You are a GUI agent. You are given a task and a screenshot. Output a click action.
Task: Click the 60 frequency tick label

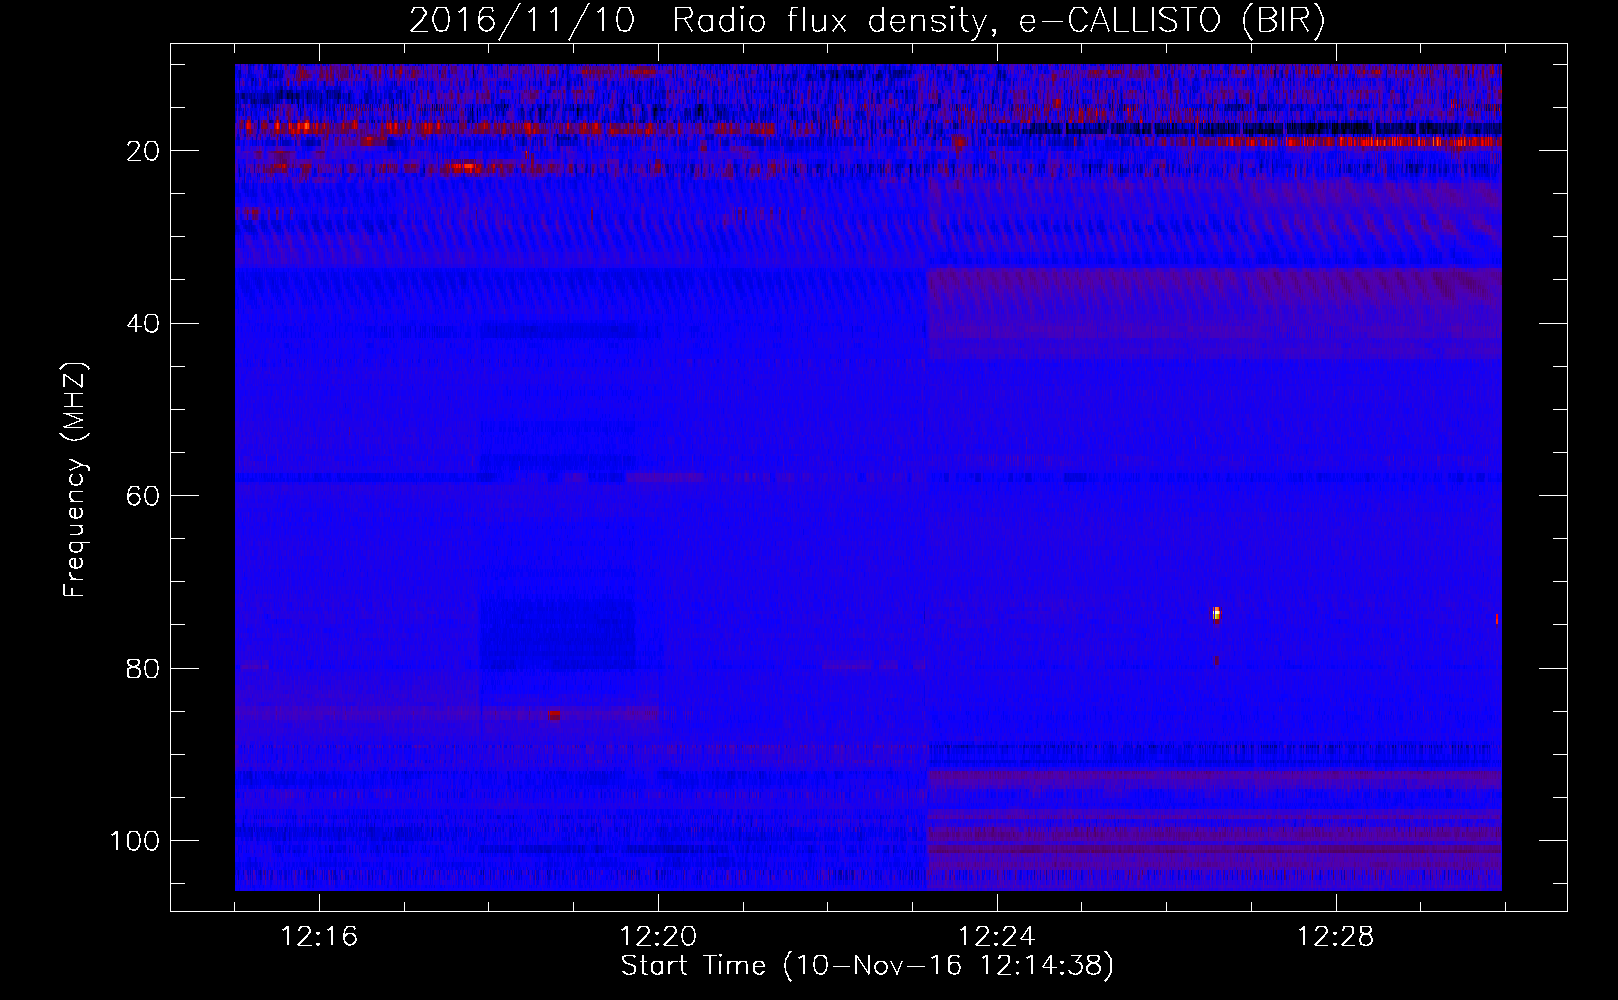[144, 496]
